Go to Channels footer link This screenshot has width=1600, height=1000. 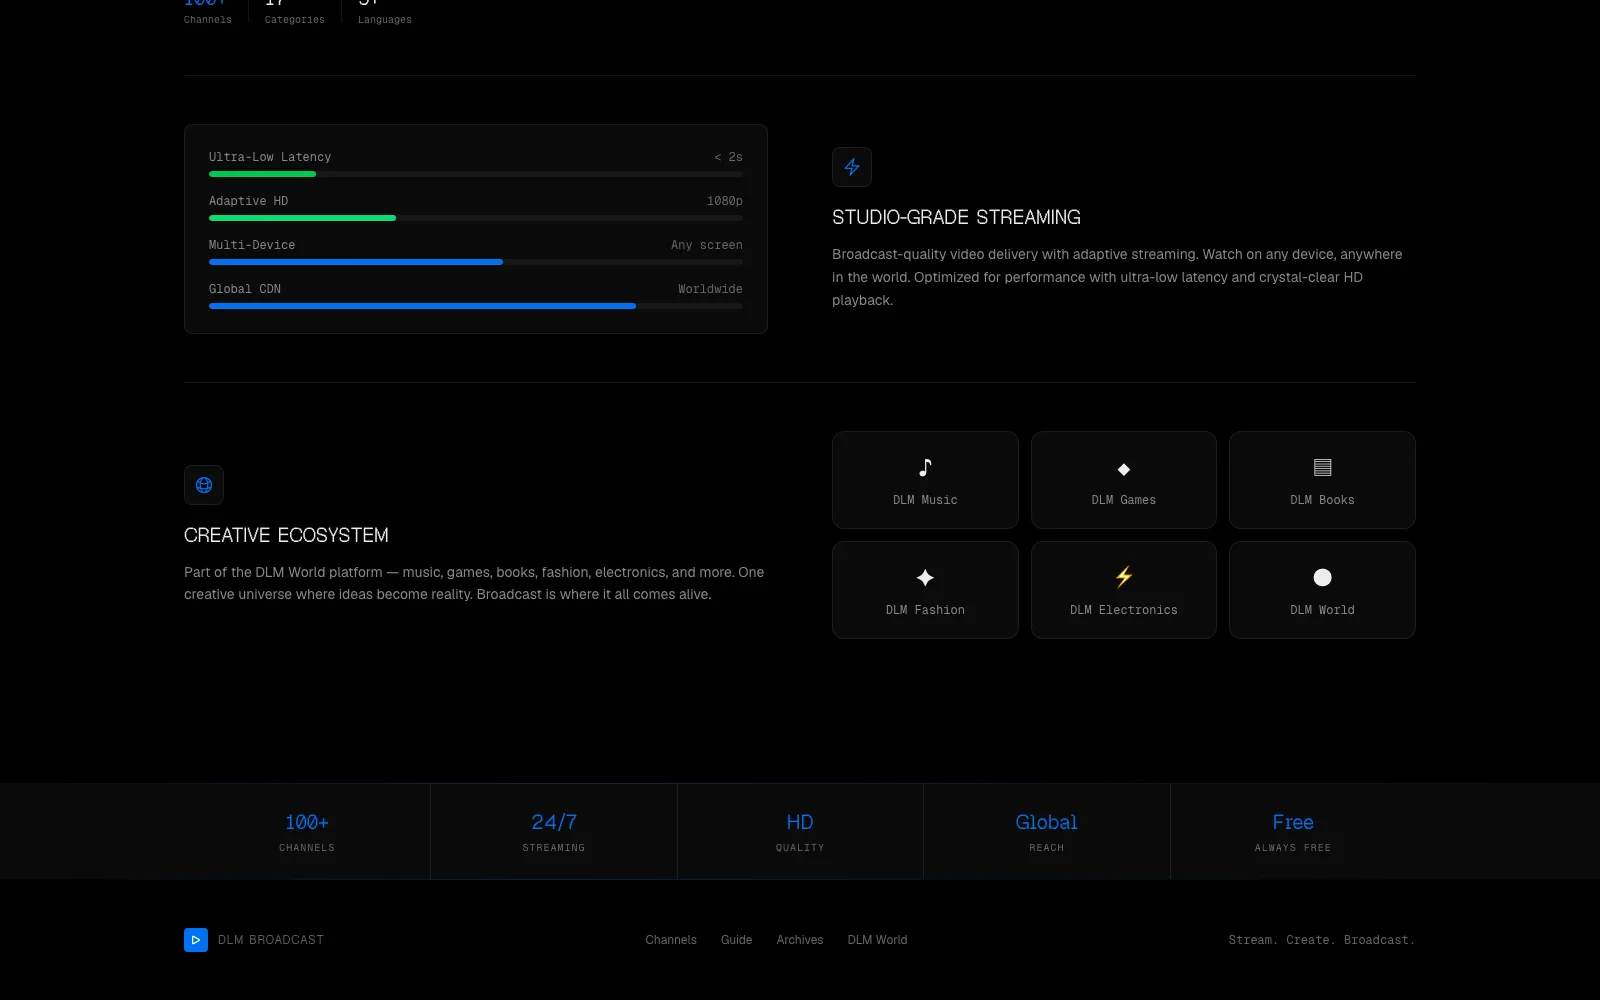point(671,940)
